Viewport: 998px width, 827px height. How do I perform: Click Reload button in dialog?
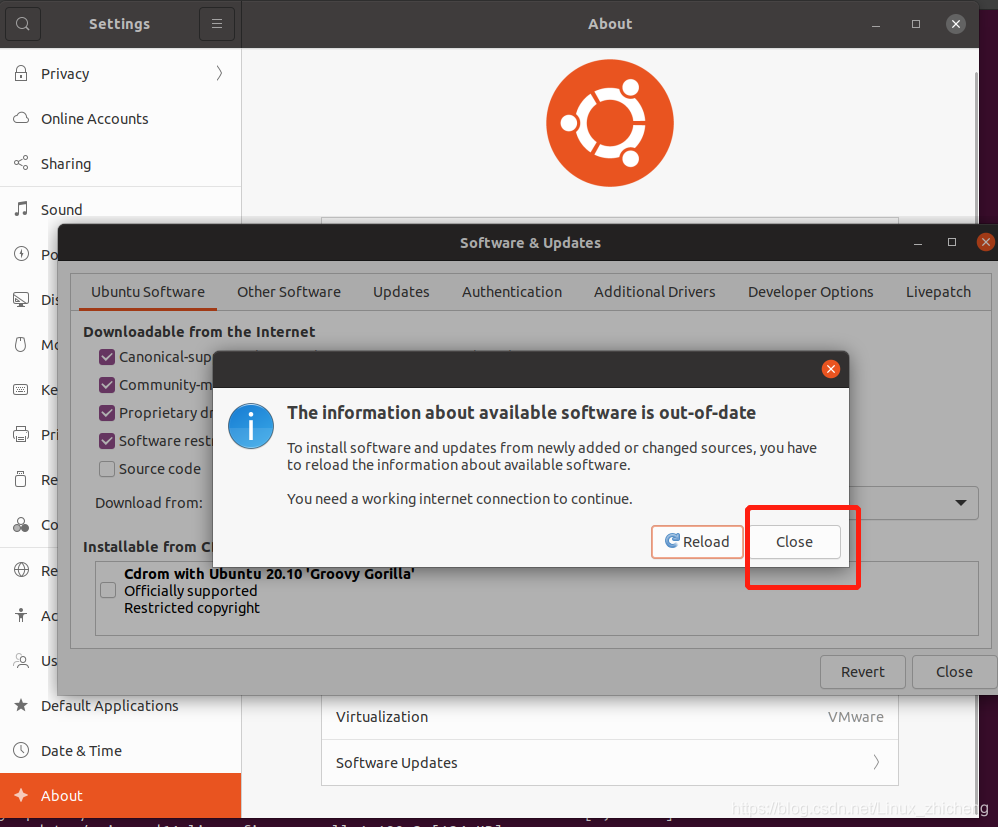[697, 542]
